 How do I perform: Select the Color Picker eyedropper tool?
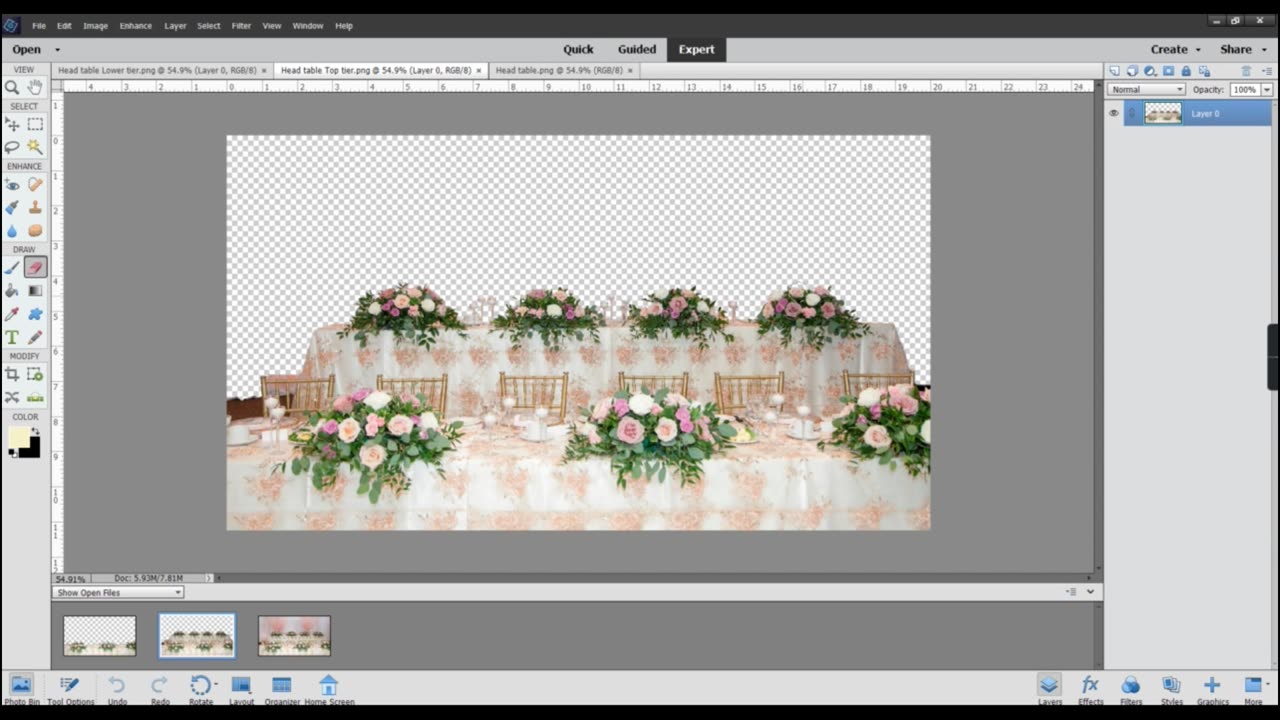point(12,314)
